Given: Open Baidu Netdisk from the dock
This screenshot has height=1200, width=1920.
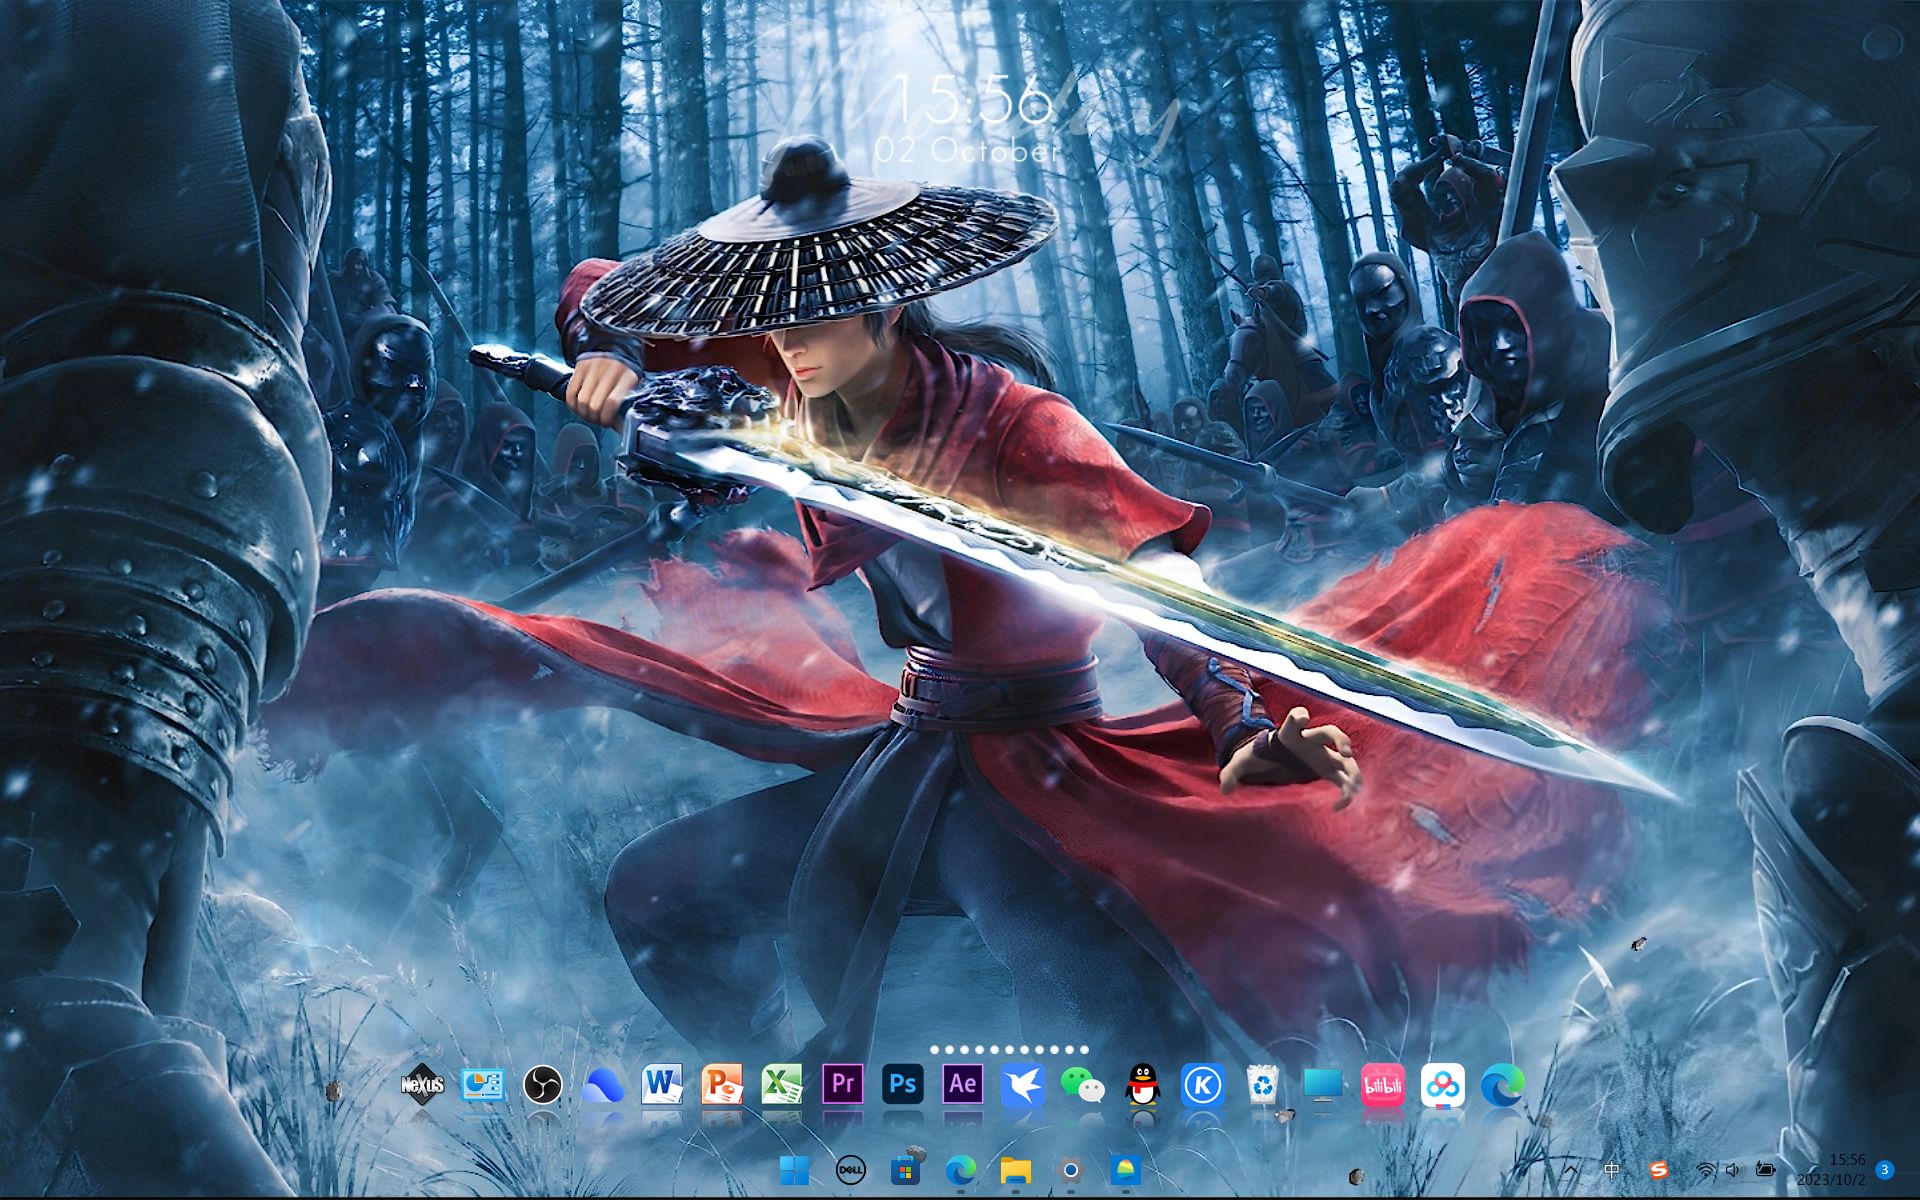Looking at the screenshot, I should pyautogui.click(x=1442, y=1085).
